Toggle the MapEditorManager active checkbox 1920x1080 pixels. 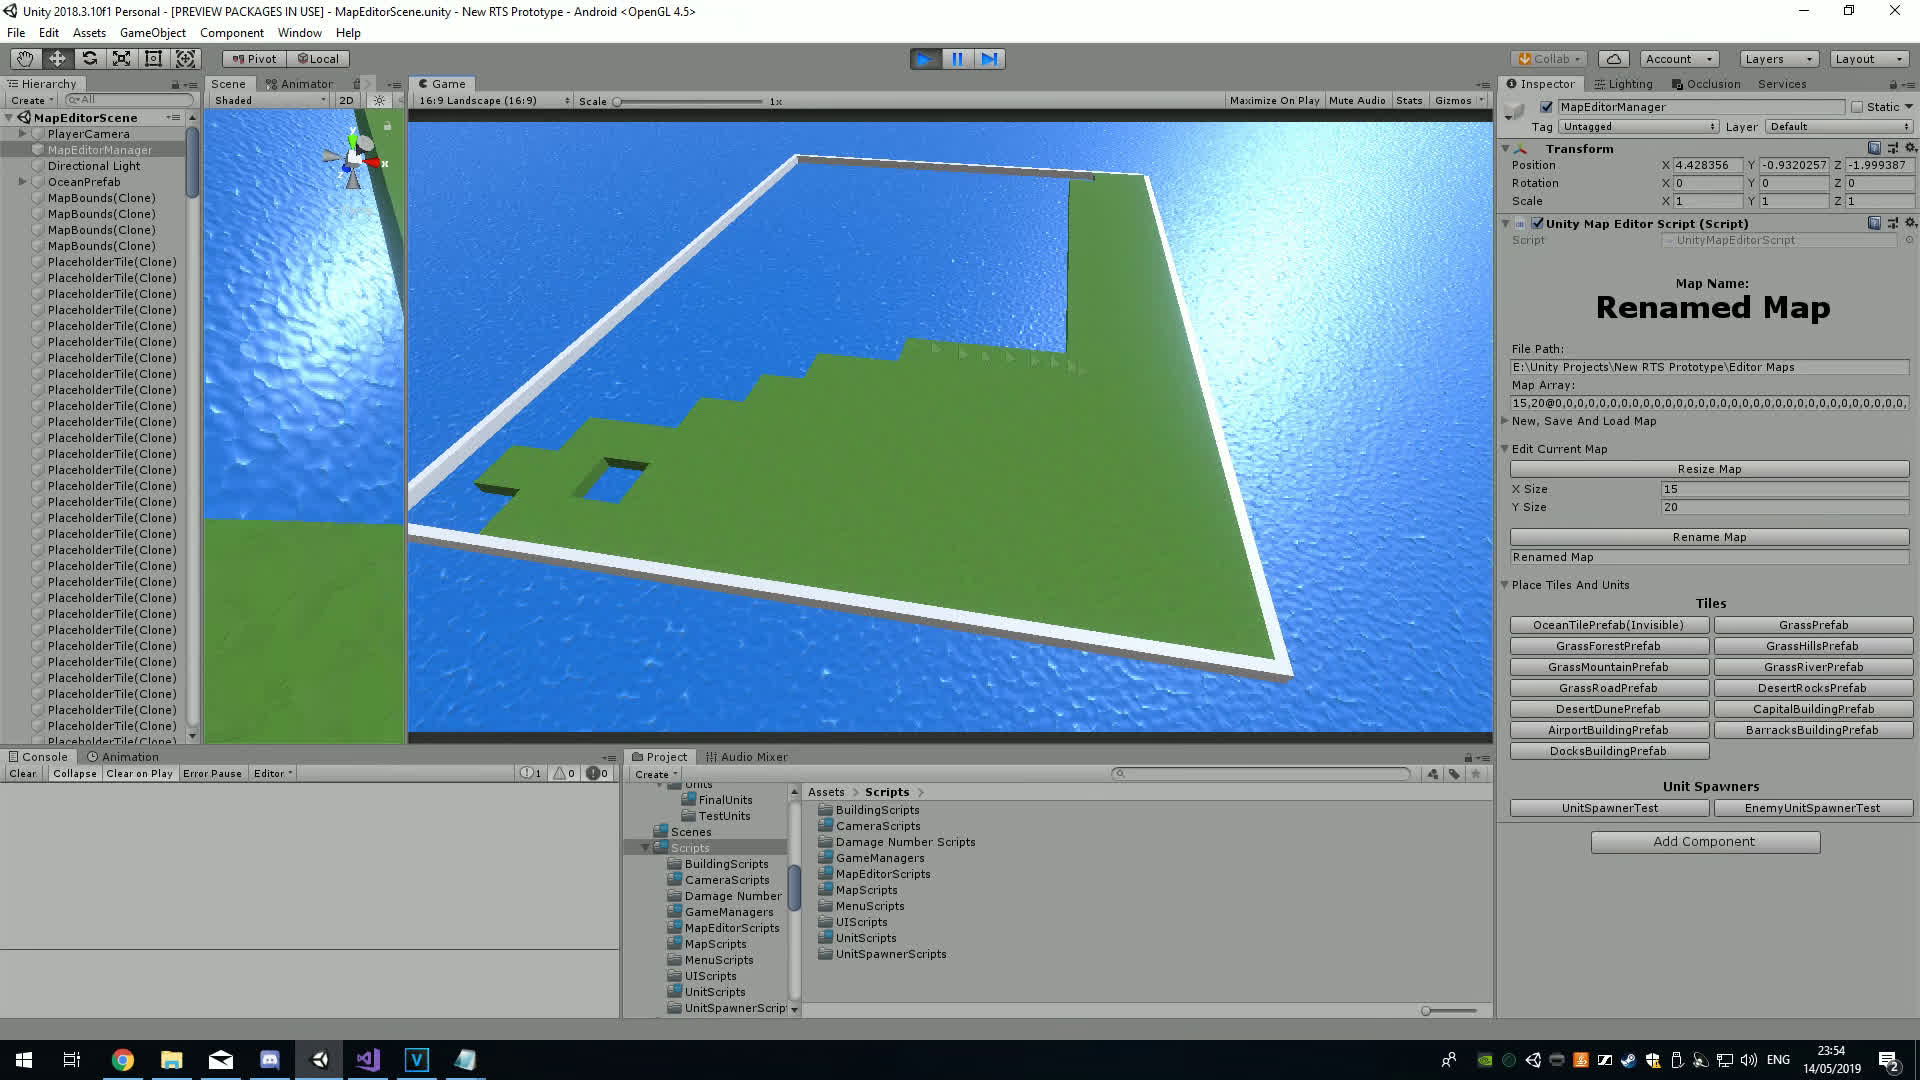pyautogui.click(x=1547, y=107)
